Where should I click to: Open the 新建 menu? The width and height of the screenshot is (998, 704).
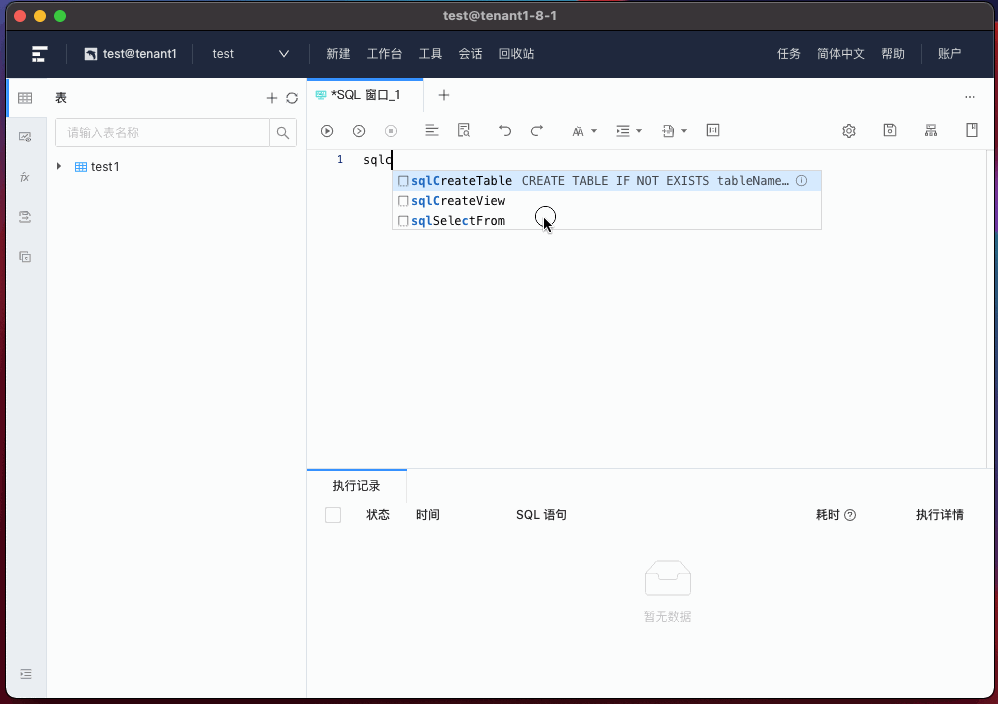pos(339,54)
